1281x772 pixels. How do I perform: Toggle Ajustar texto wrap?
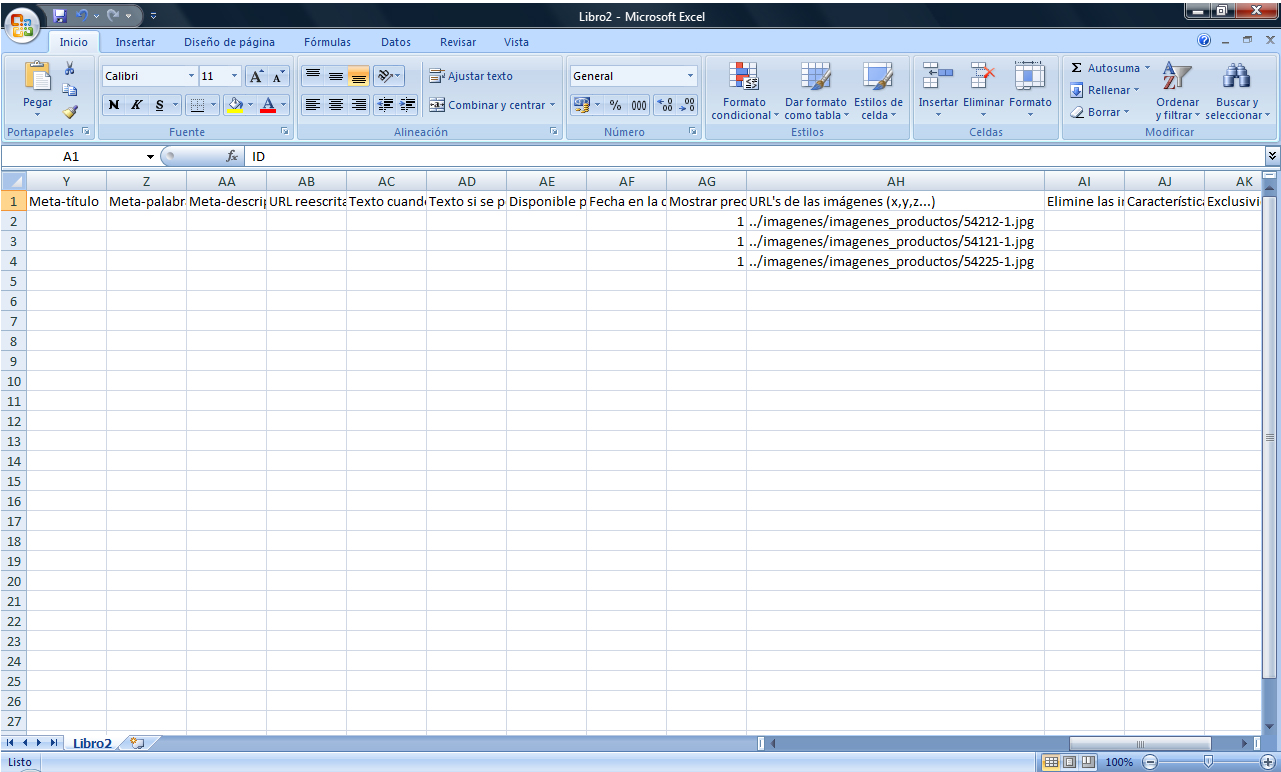pos(471,76)
